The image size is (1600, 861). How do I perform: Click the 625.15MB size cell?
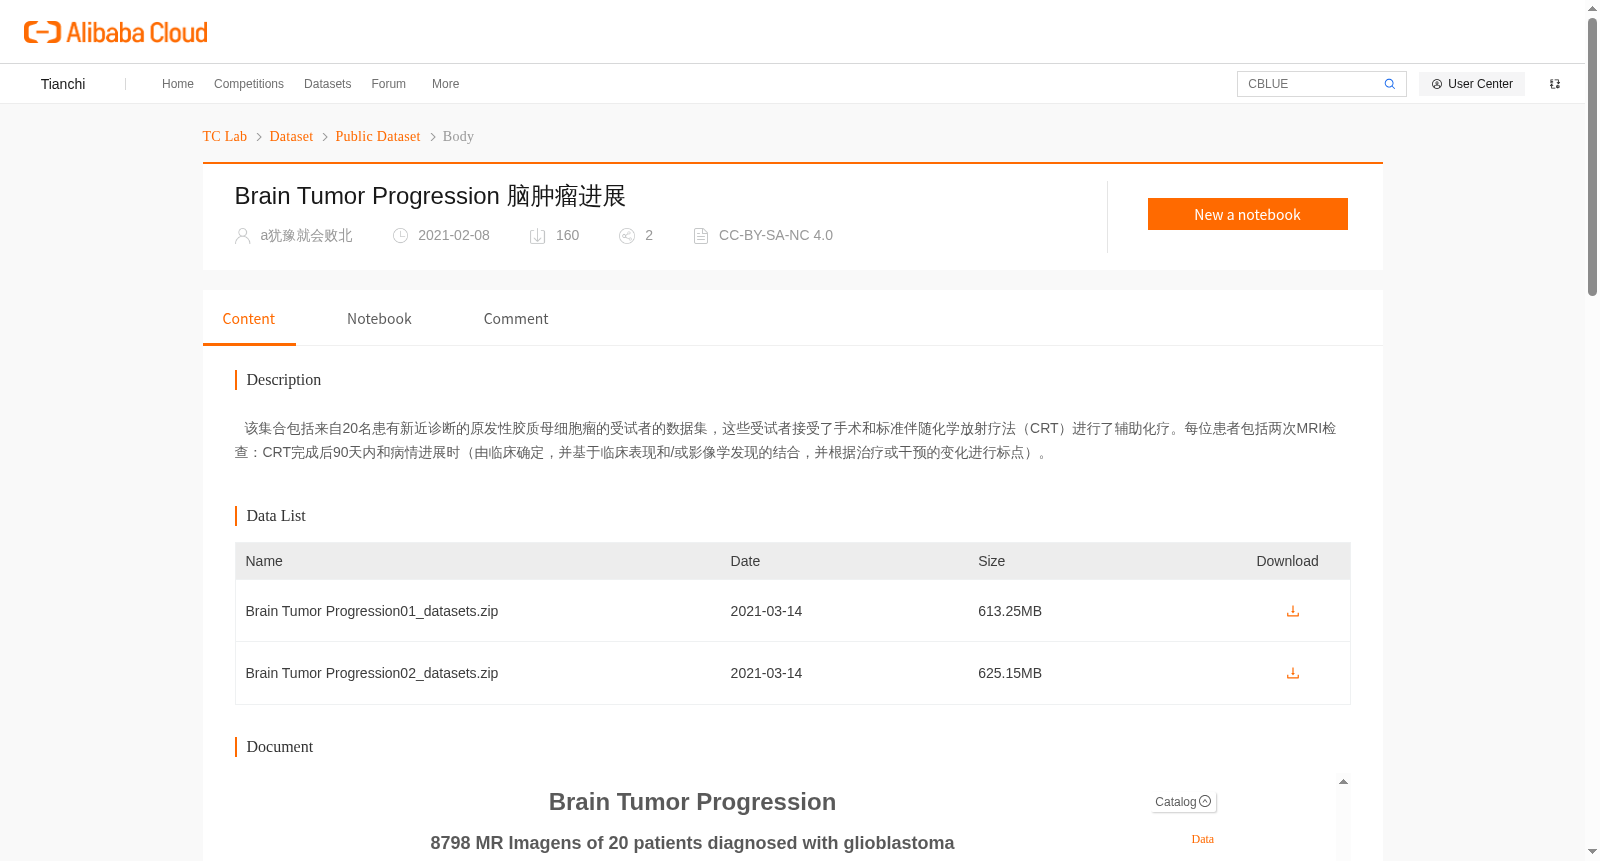(1010, 673)
